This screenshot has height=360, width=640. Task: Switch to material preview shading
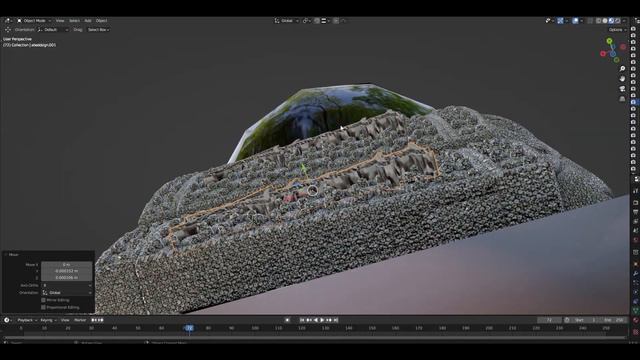coord(611,20)
